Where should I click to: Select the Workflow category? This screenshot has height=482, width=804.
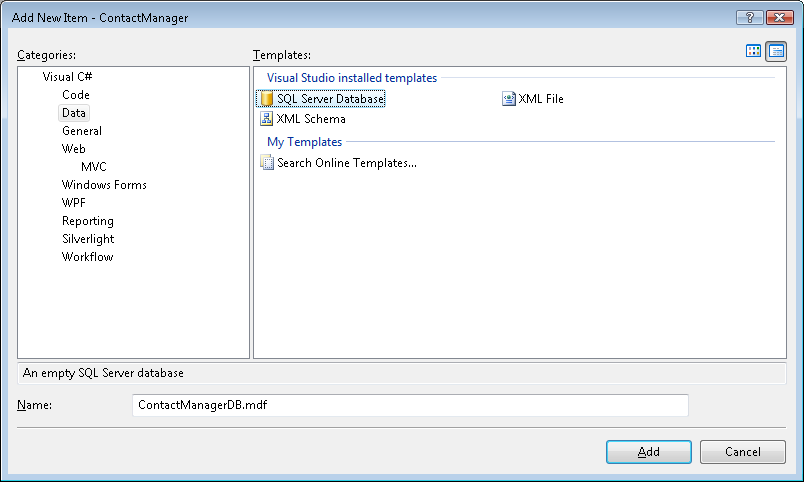coord(88,257)
